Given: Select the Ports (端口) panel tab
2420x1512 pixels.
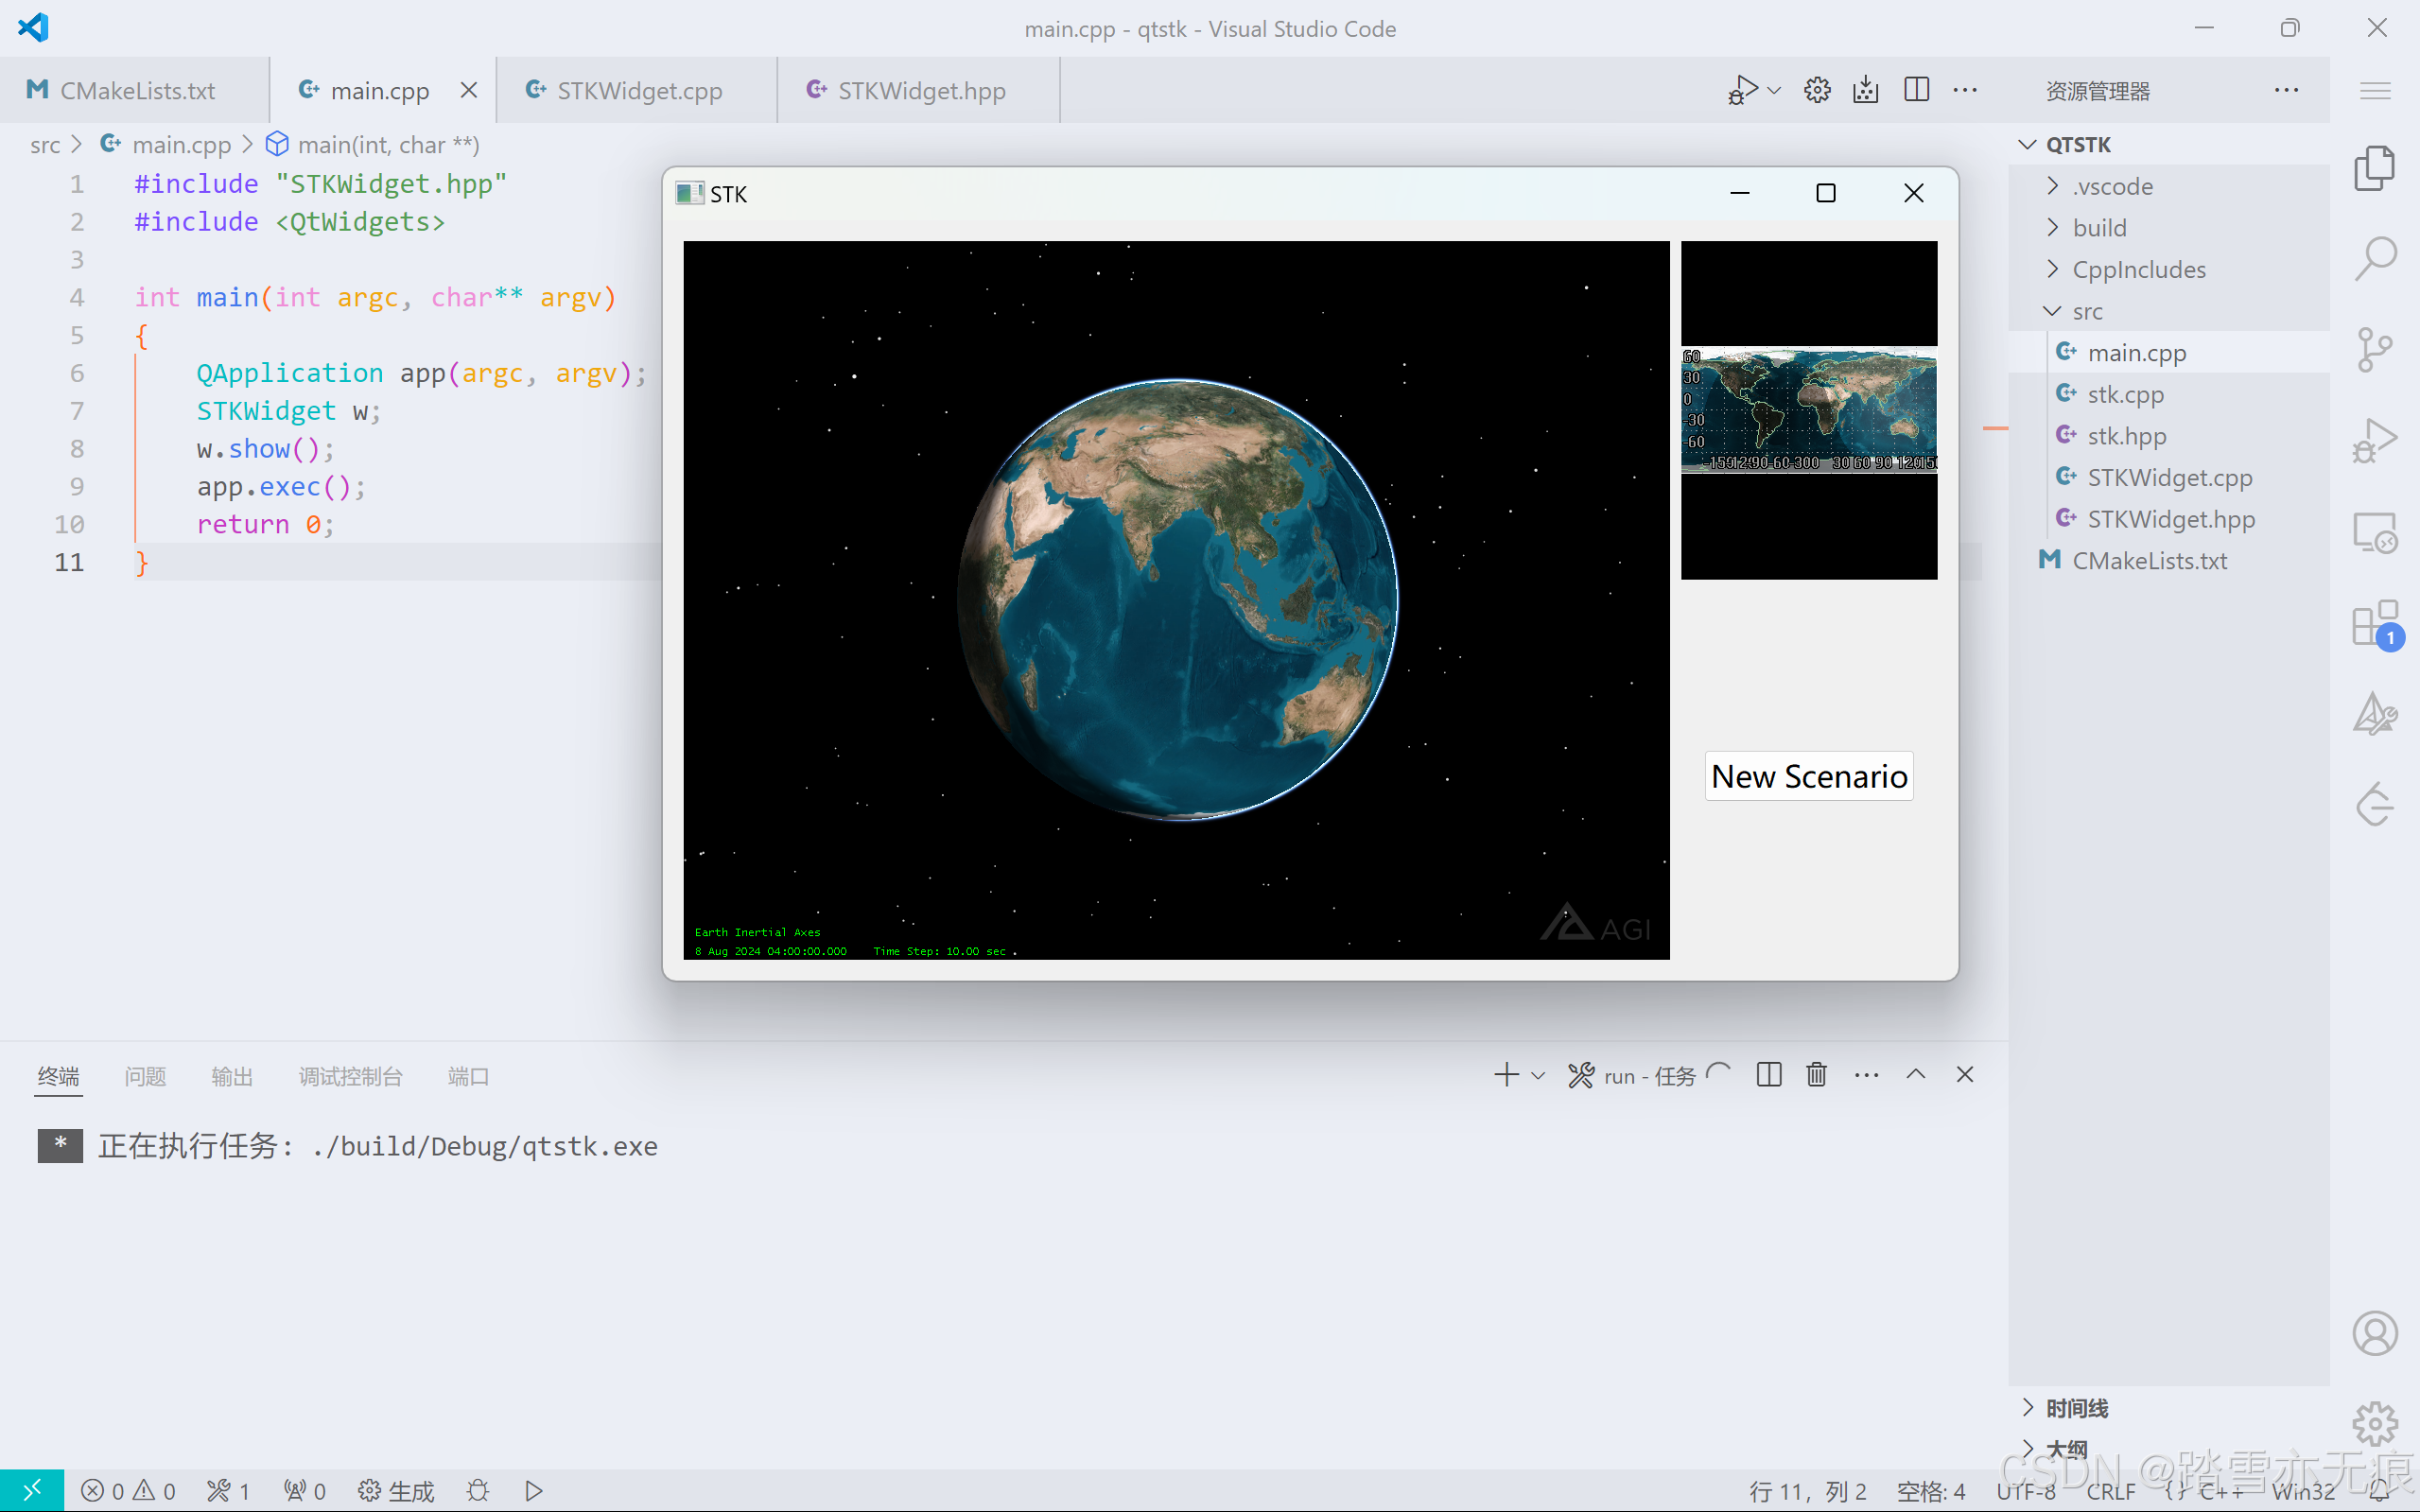Looking at the screenshot, I should [x=468, y=1076].
